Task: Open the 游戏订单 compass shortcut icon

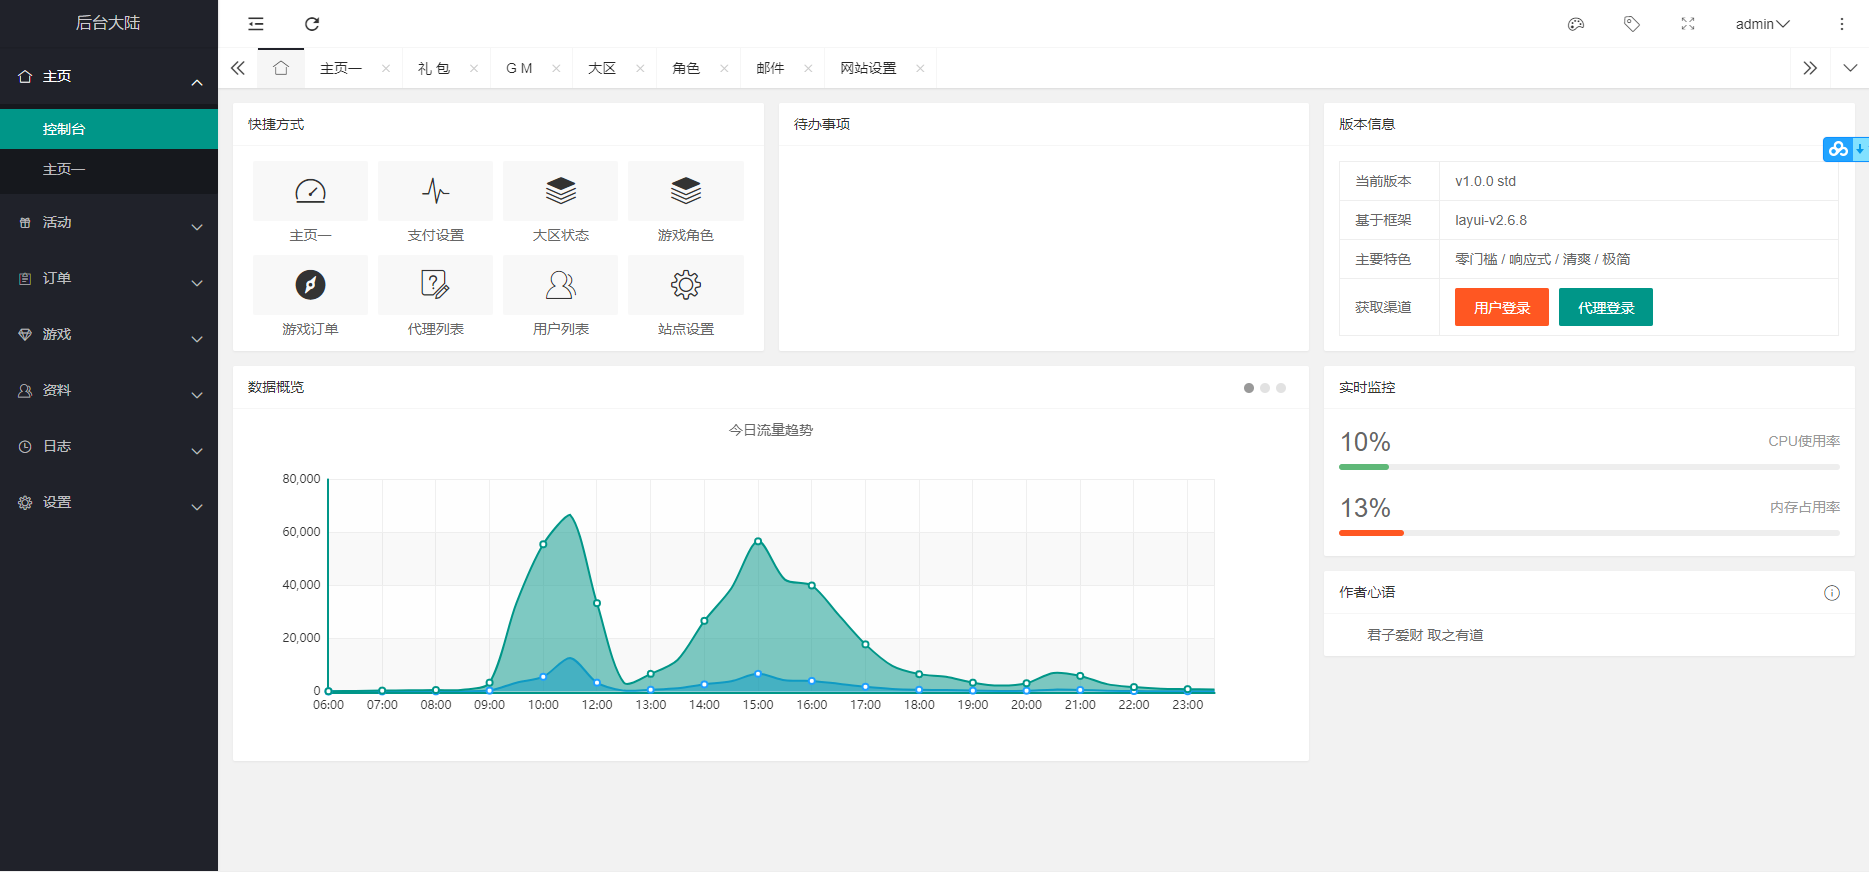Action: (x=310, y=285)
